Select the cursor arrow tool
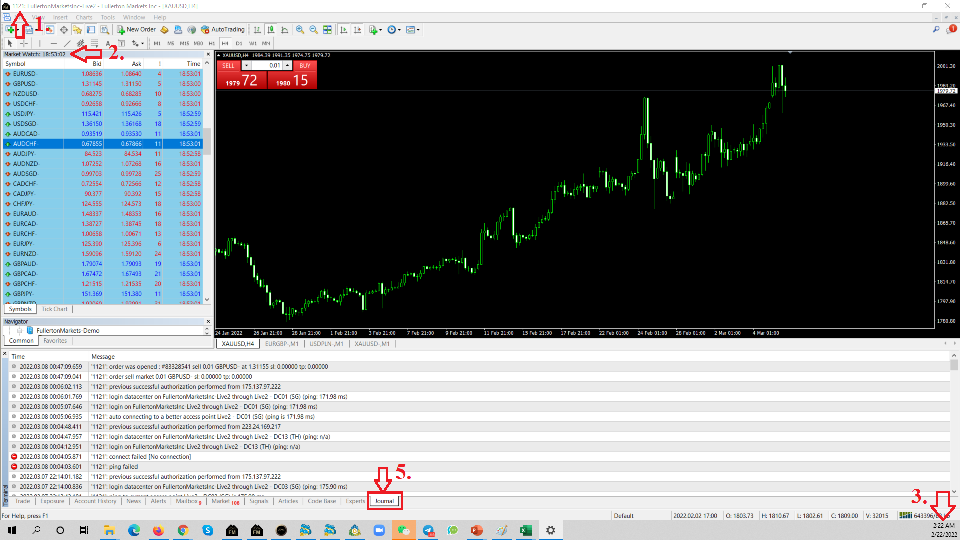The image size is (960, 540). pos(10,43)
